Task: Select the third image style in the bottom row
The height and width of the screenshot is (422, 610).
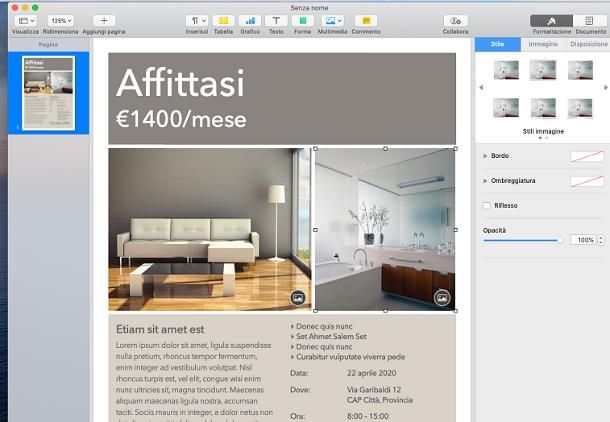Action: point(580,108)
